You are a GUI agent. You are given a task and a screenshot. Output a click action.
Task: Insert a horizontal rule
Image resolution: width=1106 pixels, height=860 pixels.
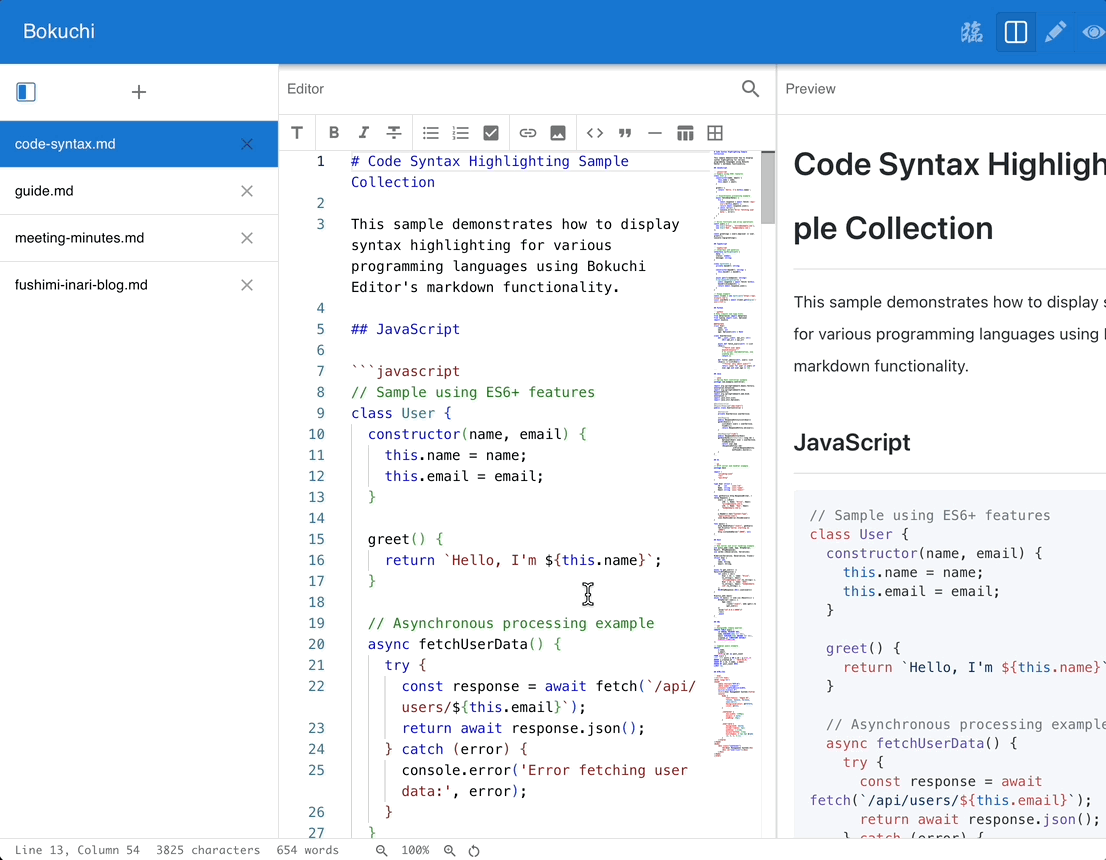(655, 133)
